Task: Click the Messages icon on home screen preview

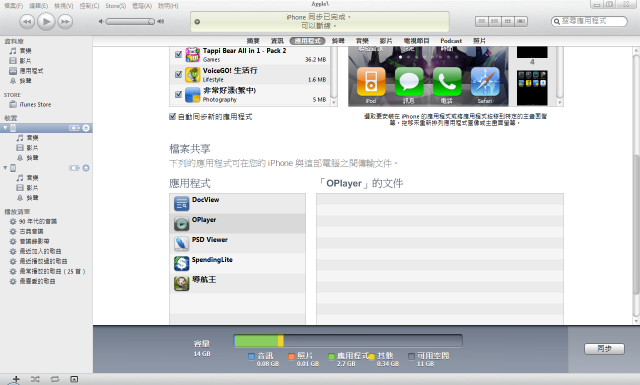Action: click(x=409, y=82)
